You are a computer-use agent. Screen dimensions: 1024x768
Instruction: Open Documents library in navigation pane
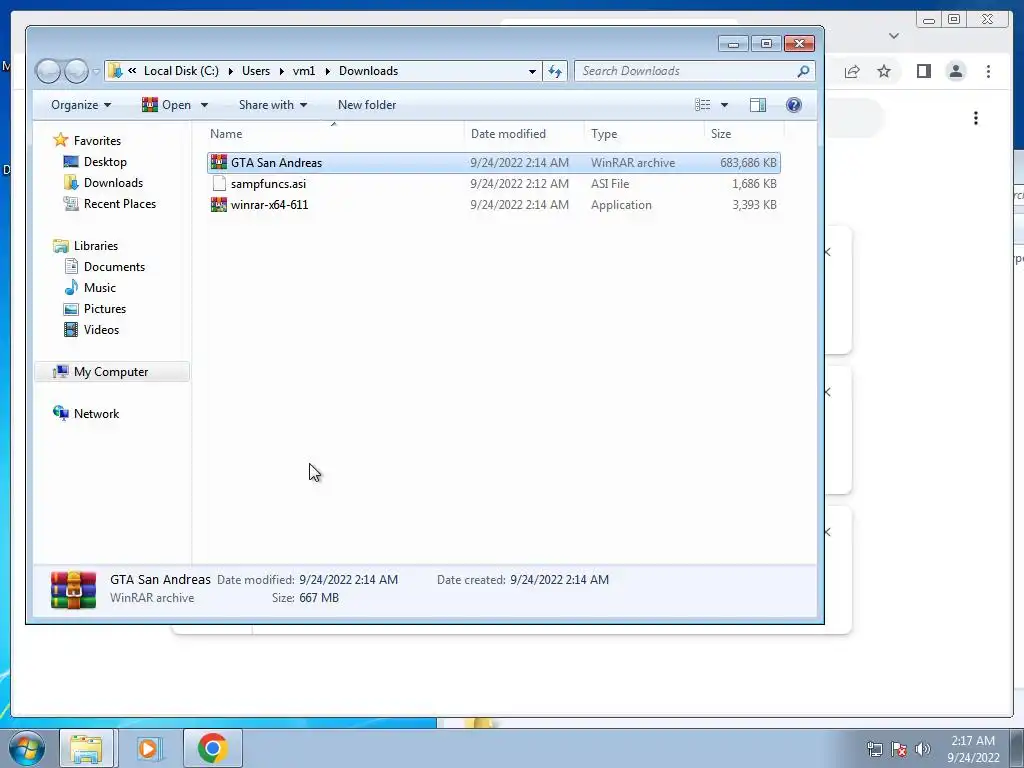114,266
